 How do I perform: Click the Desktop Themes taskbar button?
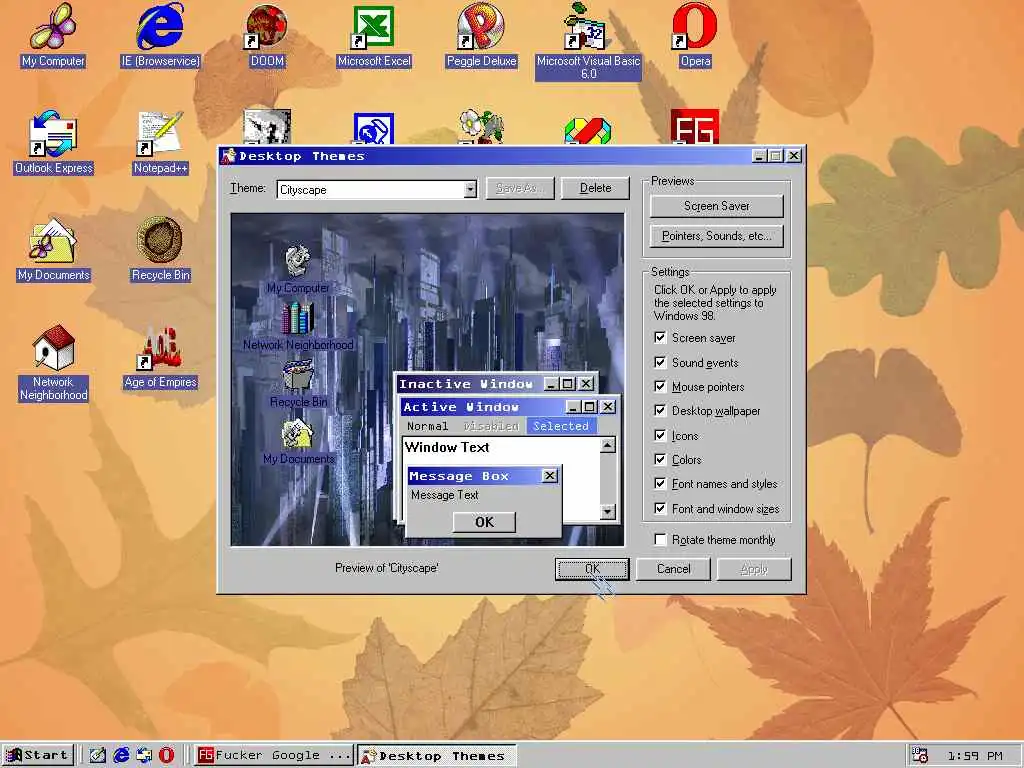436,756
